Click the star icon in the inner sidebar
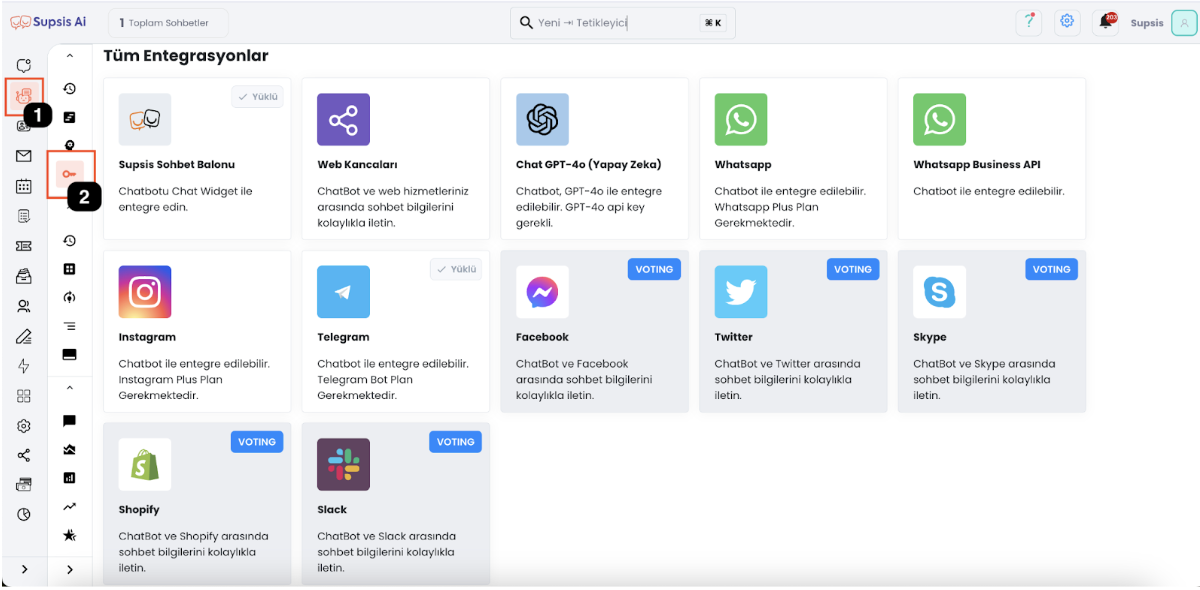The width and height of the screenshot is (1200, 590). pos(69,535)
